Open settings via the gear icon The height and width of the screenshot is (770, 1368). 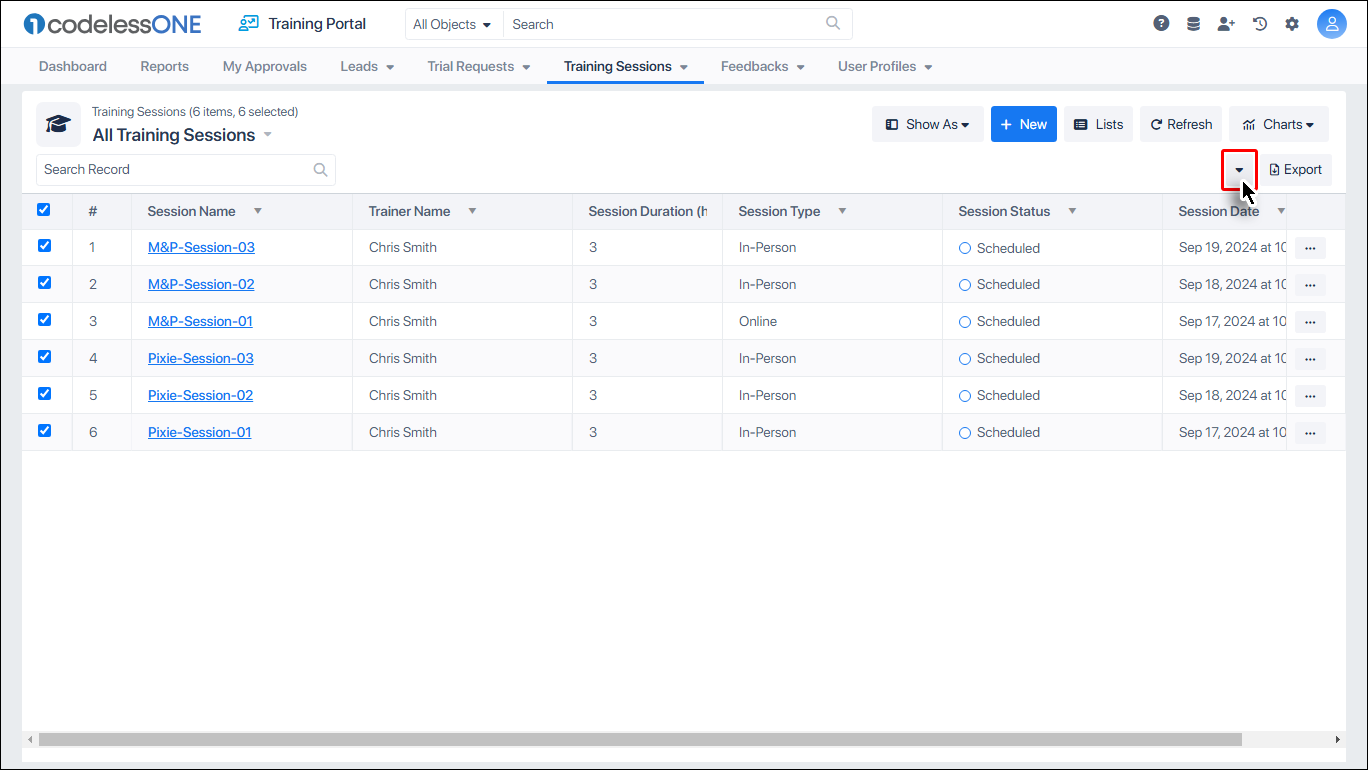(1292, 22)
